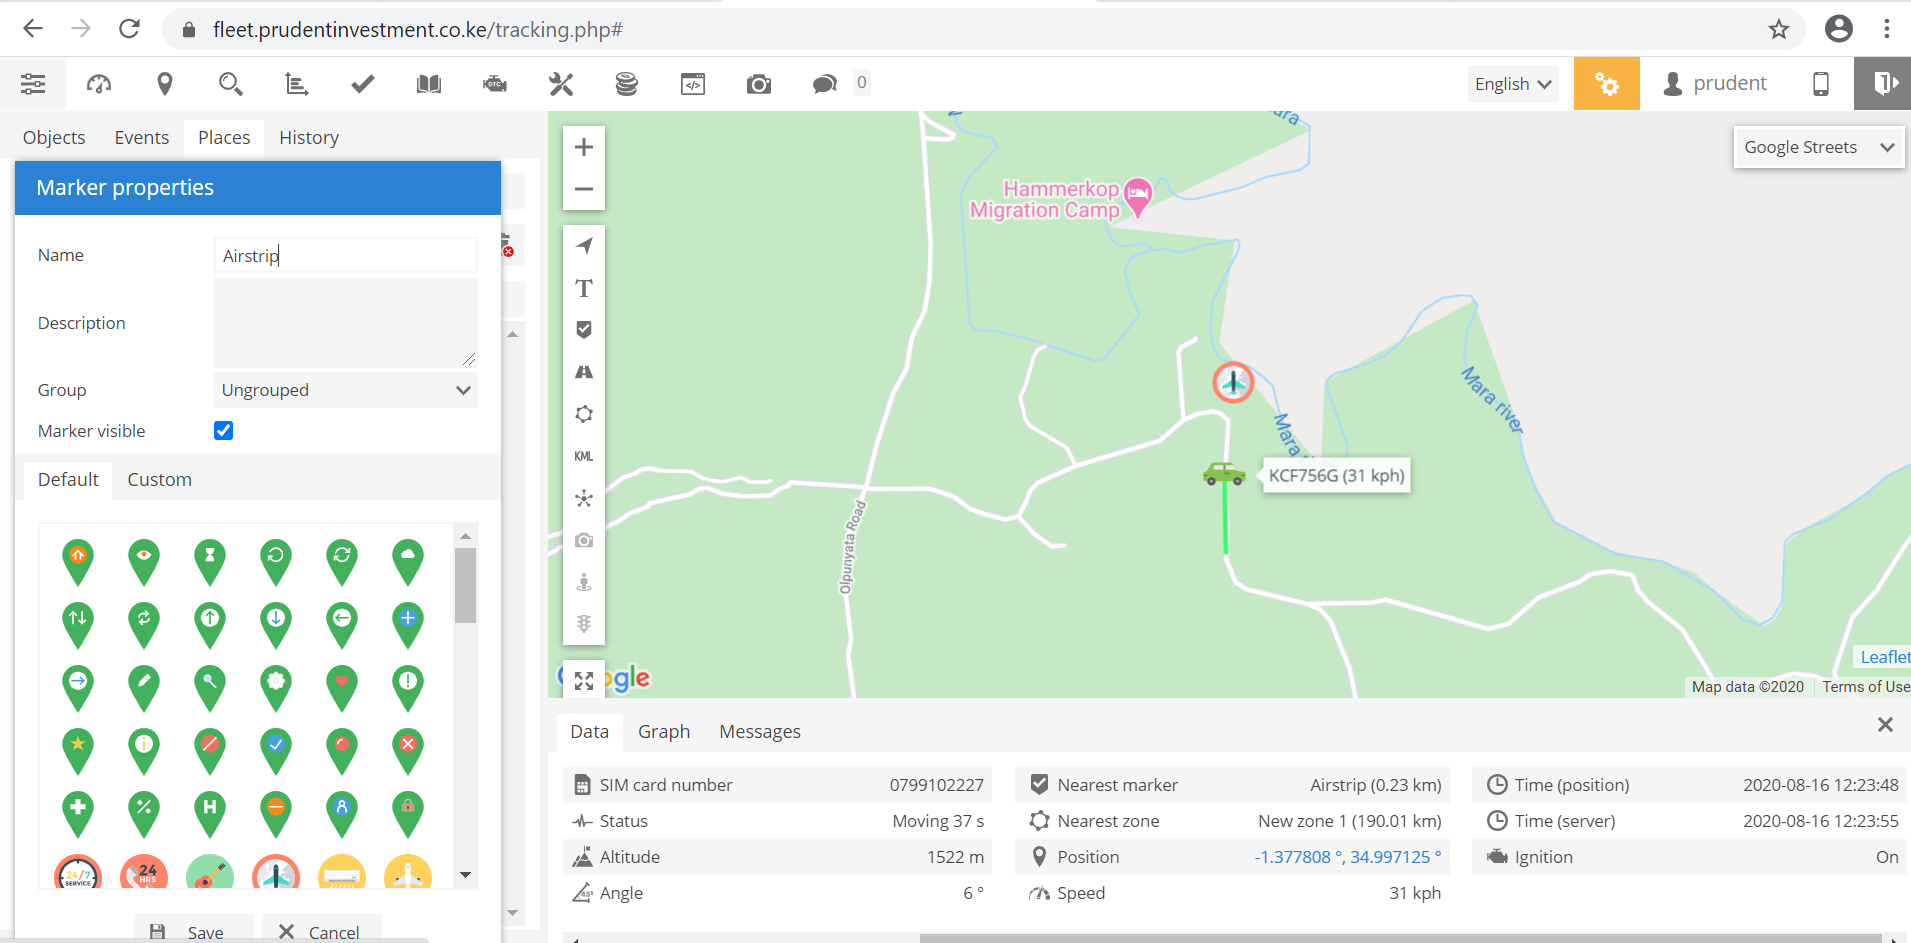Expand the Google Streets map type dropdown
This screenshot has width=1911, height=943.
point(1818,147)
